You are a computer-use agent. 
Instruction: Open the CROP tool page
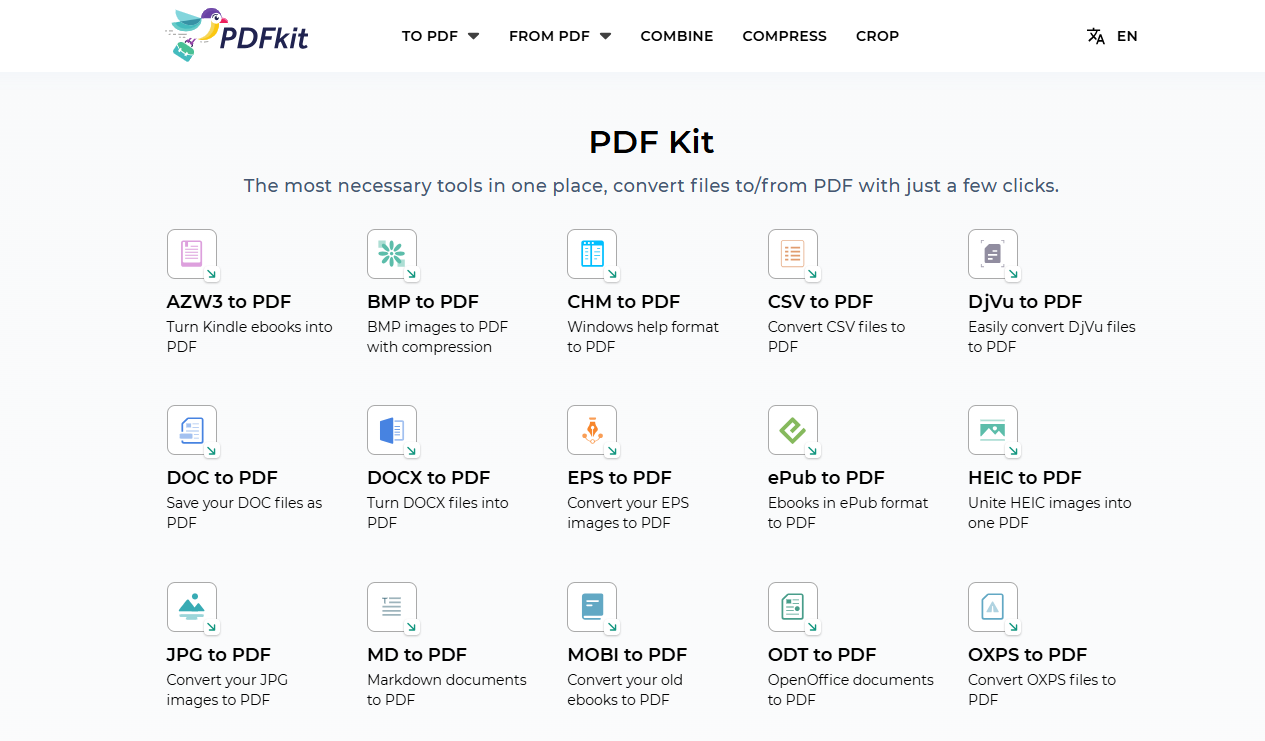877,36
